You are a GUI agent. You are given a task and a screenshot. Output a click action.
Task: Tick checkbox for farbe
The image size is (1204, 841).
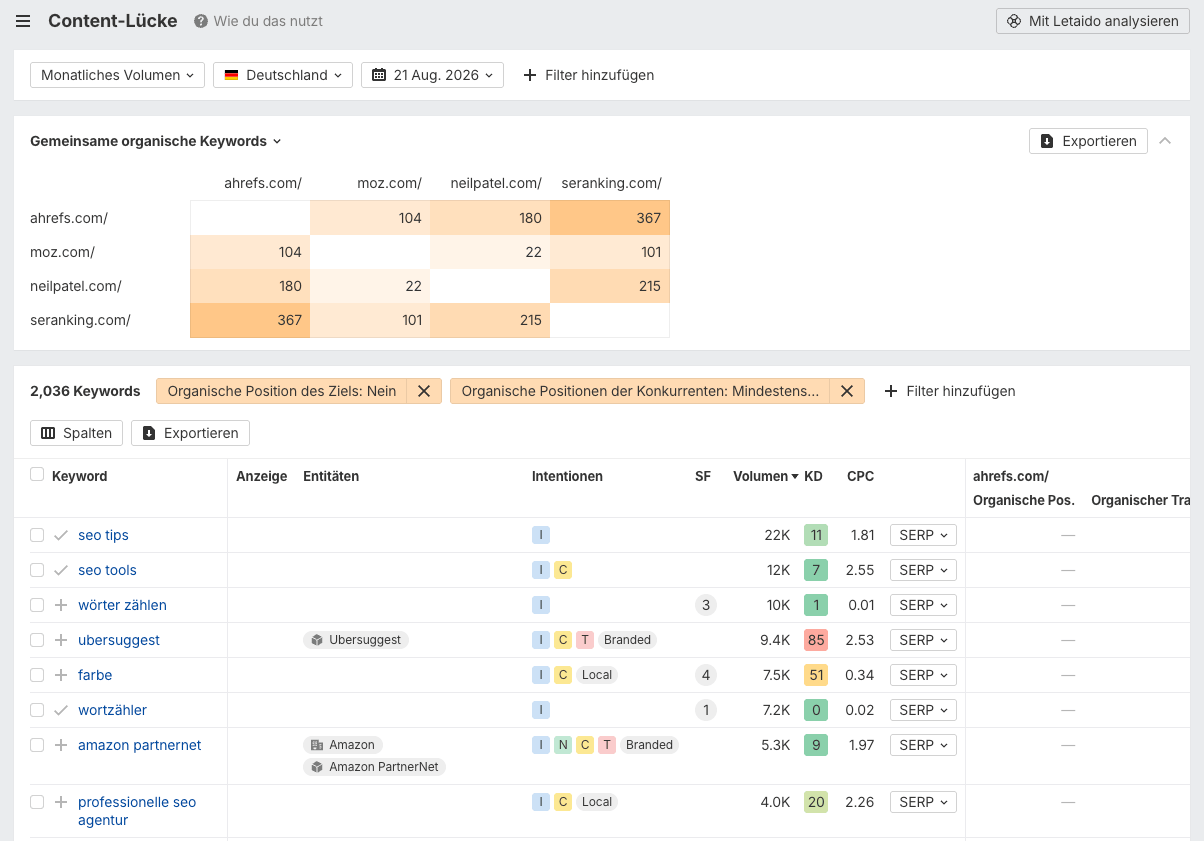click(x=37, y=675)
